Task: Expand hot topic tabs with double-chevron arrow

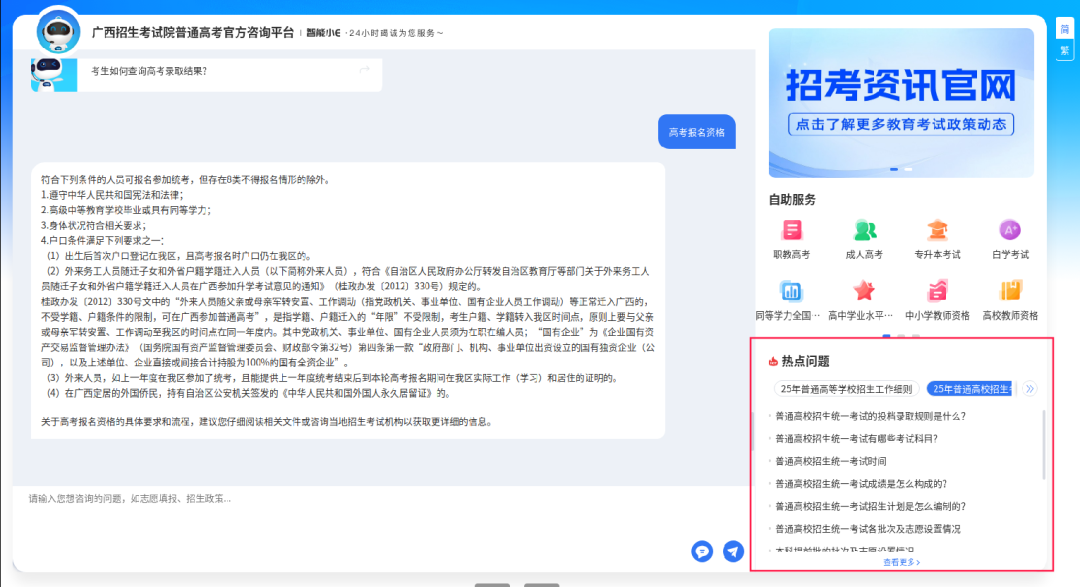Action: tap(1030, 389)
